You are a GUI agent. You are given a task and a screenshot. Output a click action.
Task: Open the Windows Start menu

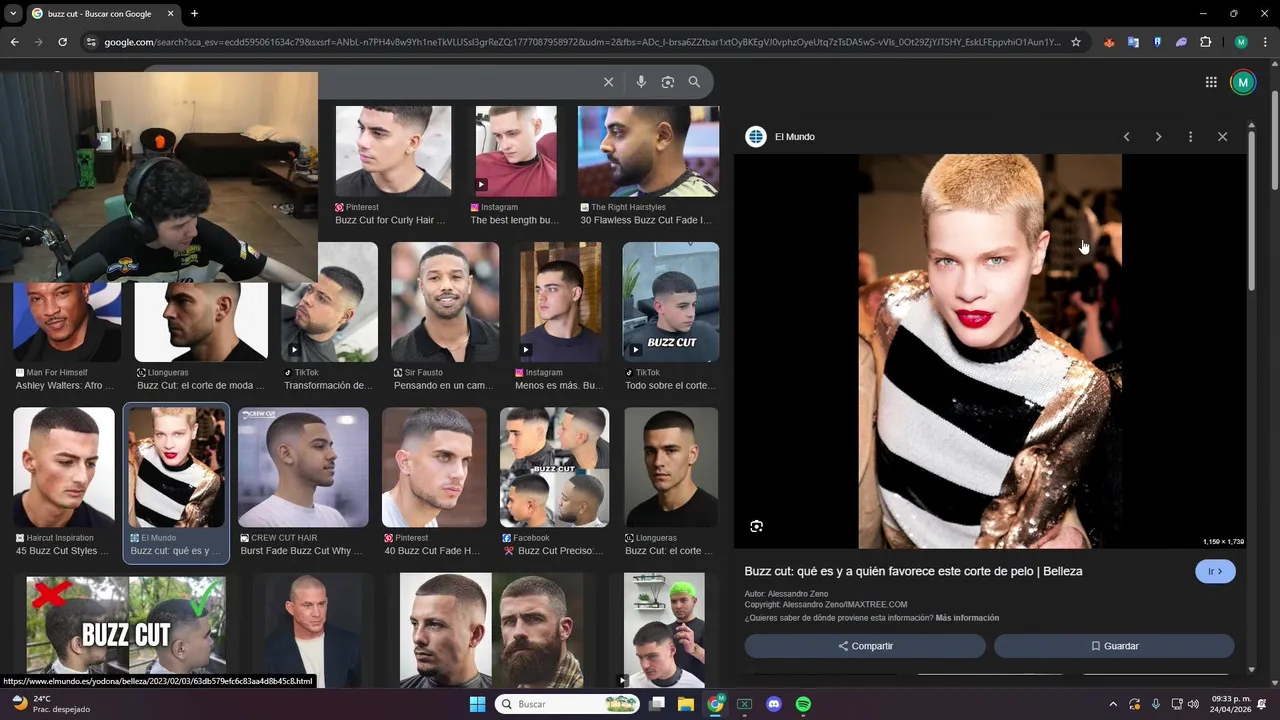click(x=477, y=704)
